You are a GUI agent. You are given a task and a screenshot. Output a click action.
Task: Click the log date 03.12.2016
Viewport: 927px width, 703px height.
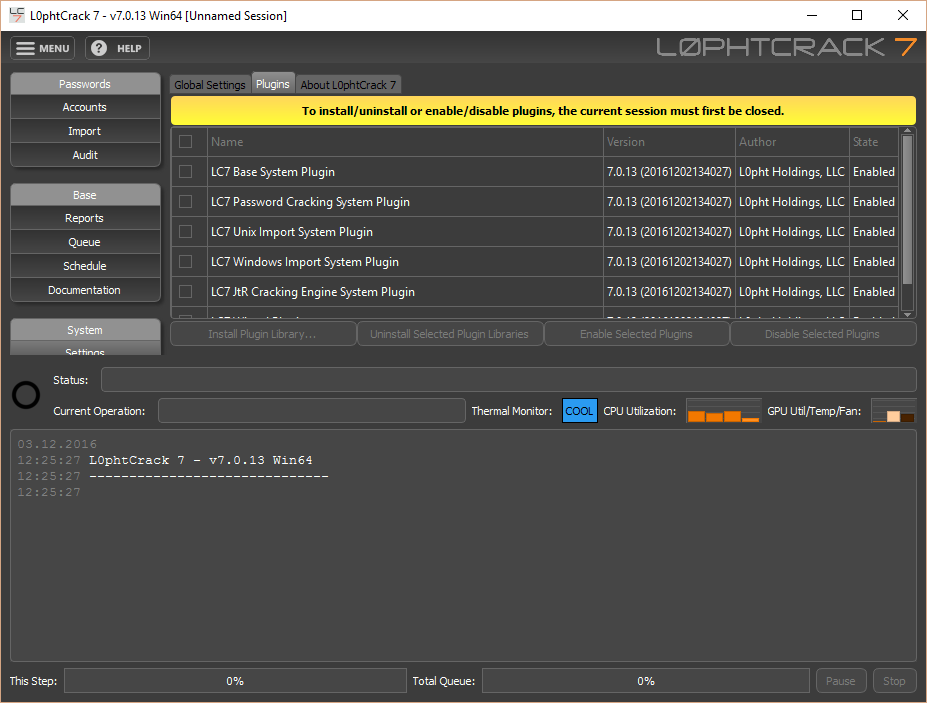click(x=57, y=444)
